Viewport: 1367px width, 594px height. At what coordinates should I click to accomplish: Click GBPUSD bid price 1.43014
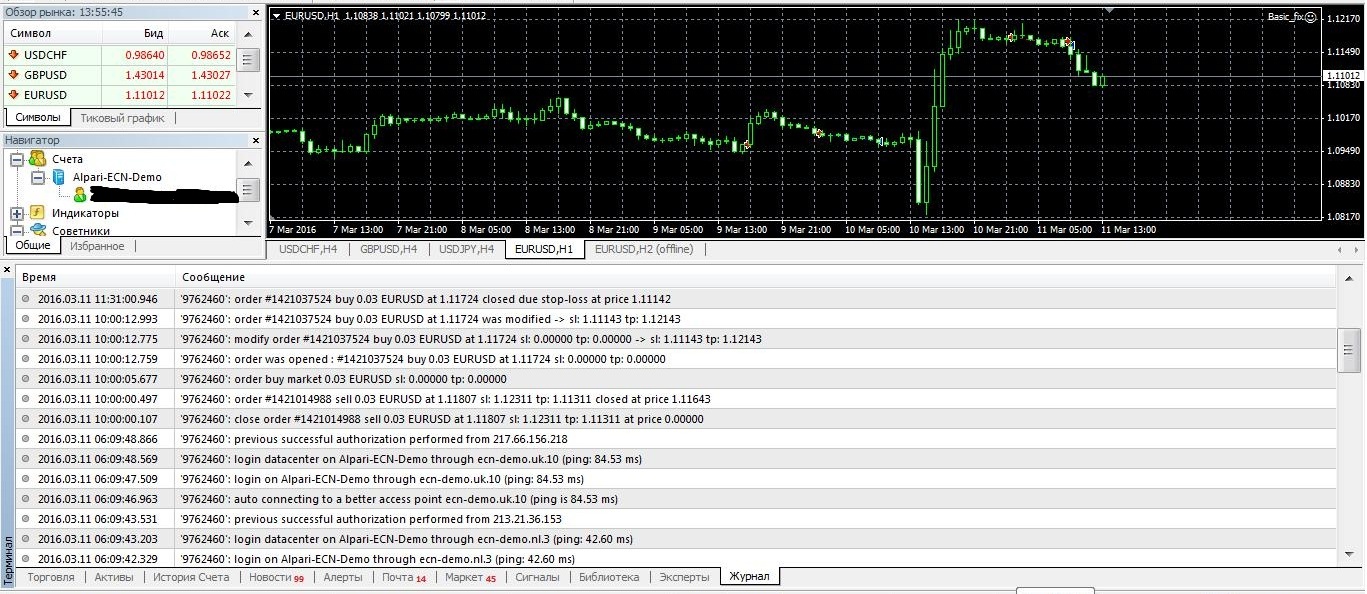[145, 75]
